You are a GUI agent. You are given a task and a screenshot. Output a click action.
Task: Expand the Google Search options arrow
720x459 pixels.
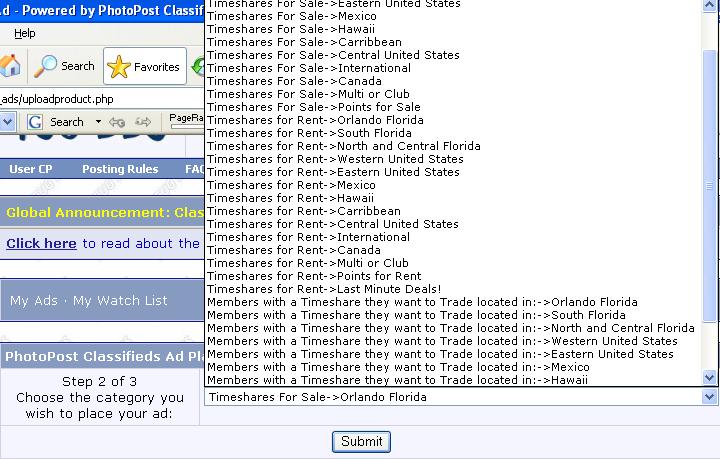pyautogui.click(x=99, y=122)
